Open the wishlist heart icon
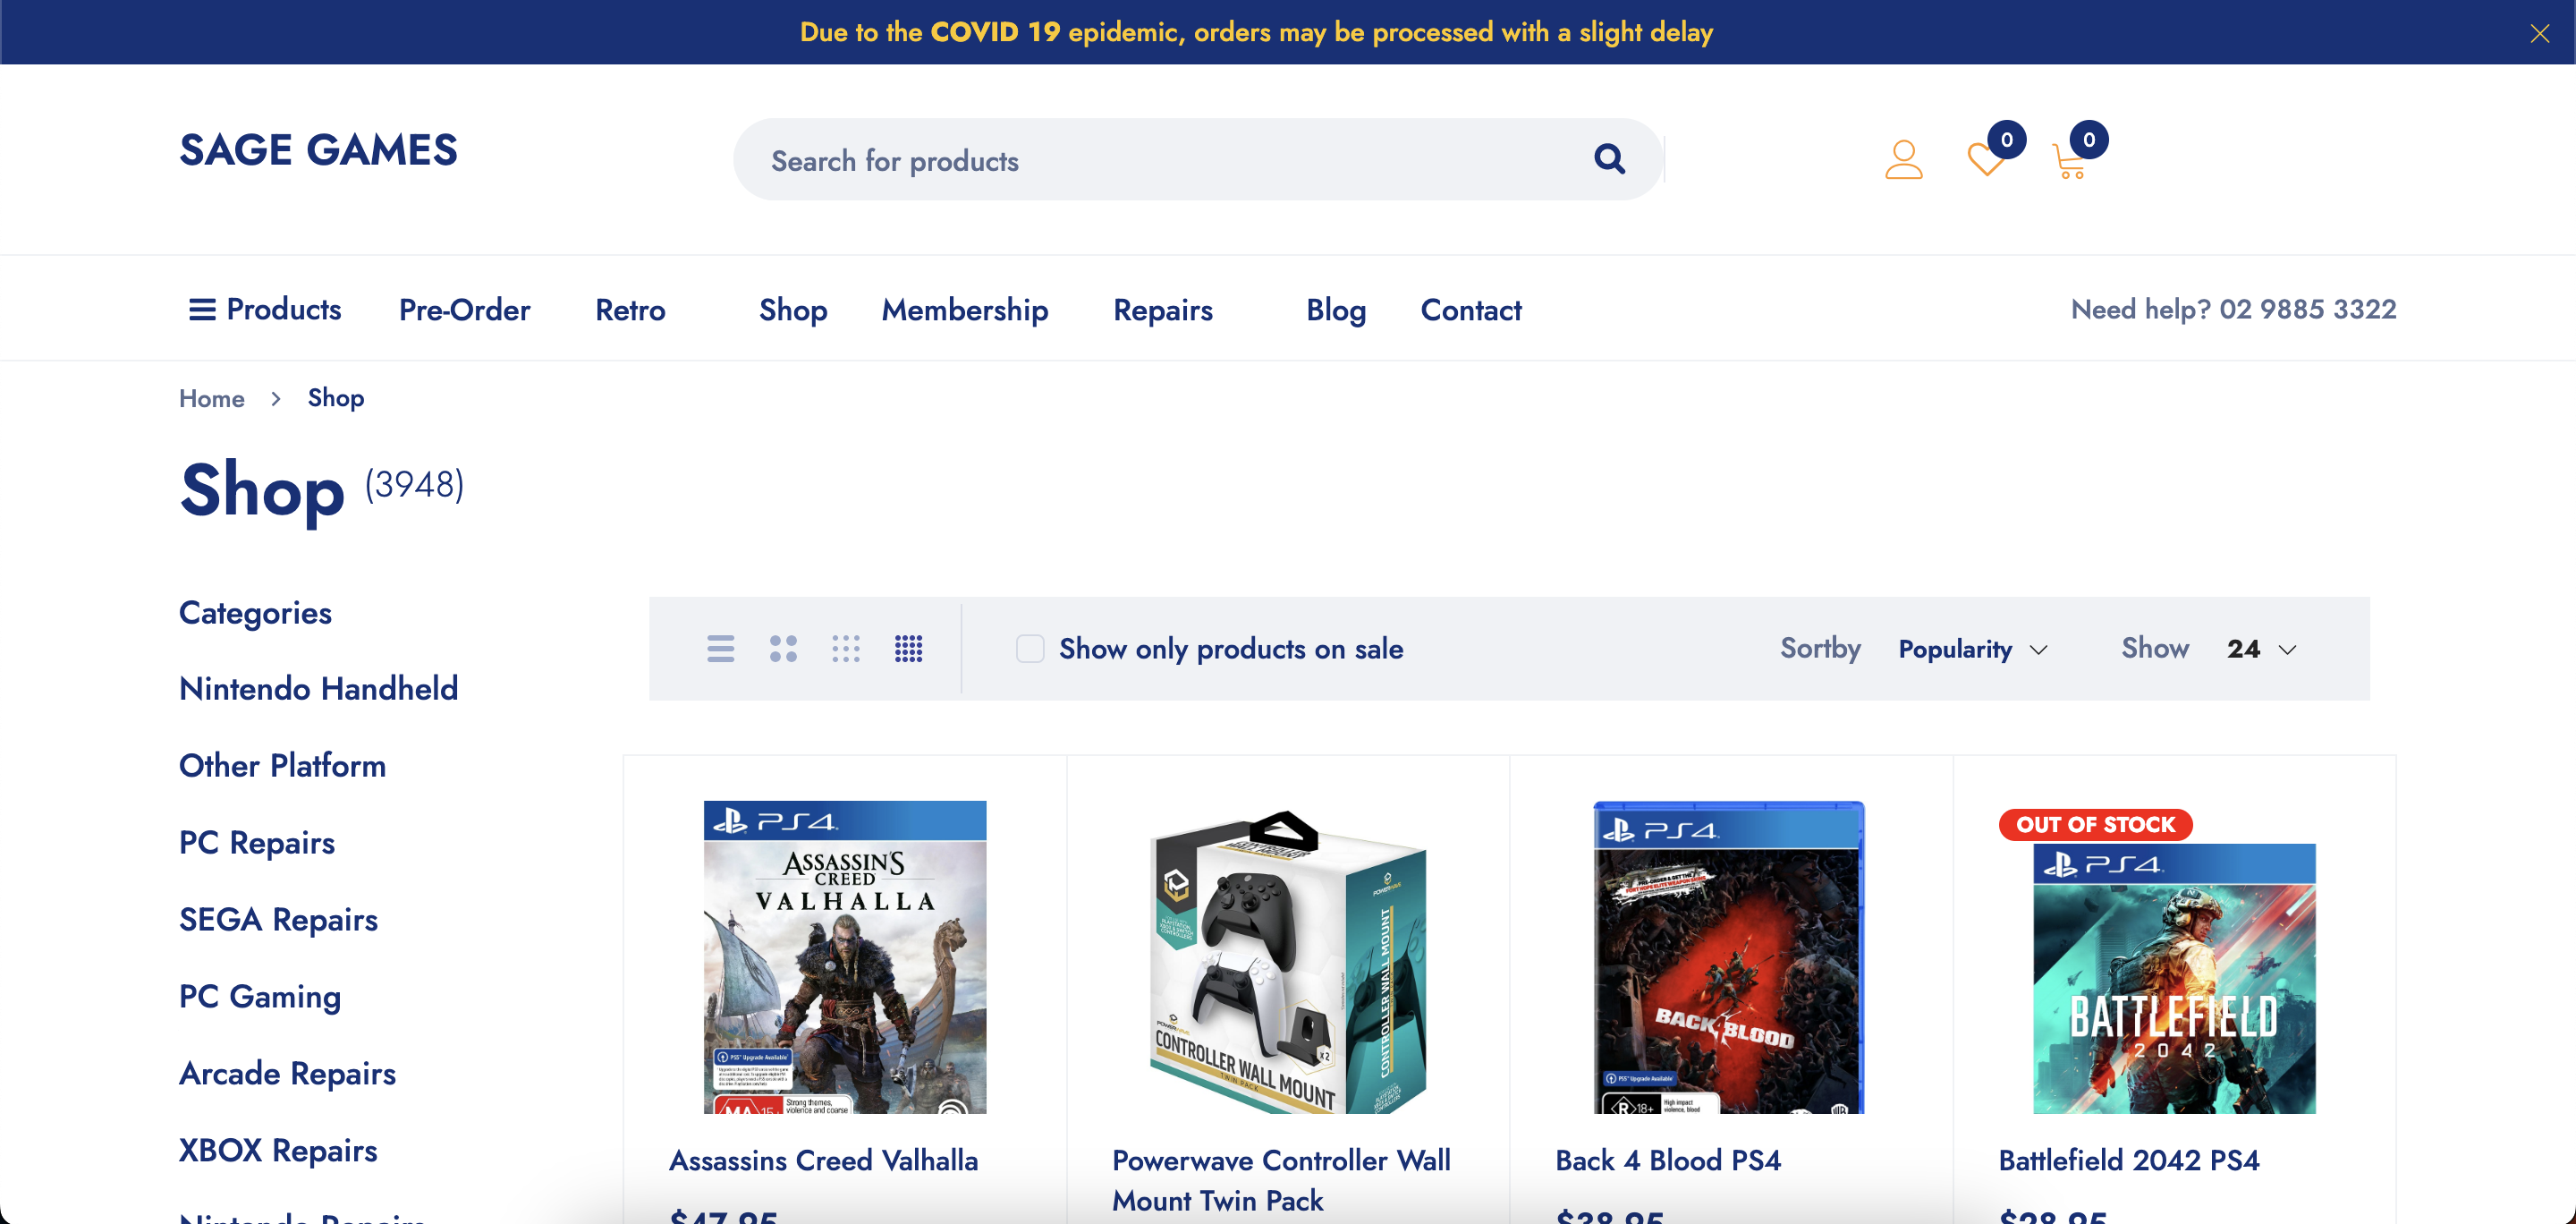The width and height of the screenshot is (2576, 1224). [x=1986, y=160]
